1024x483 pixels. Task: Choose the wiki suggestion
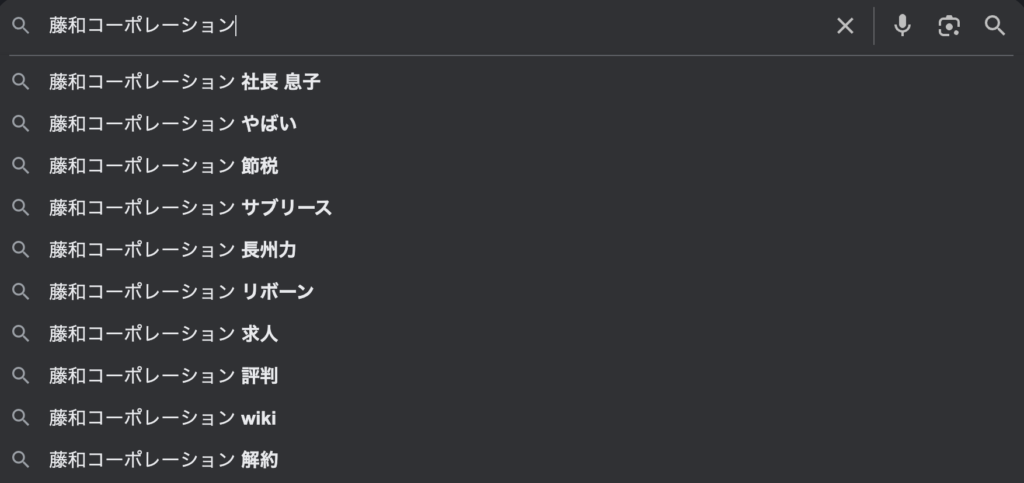162,418
